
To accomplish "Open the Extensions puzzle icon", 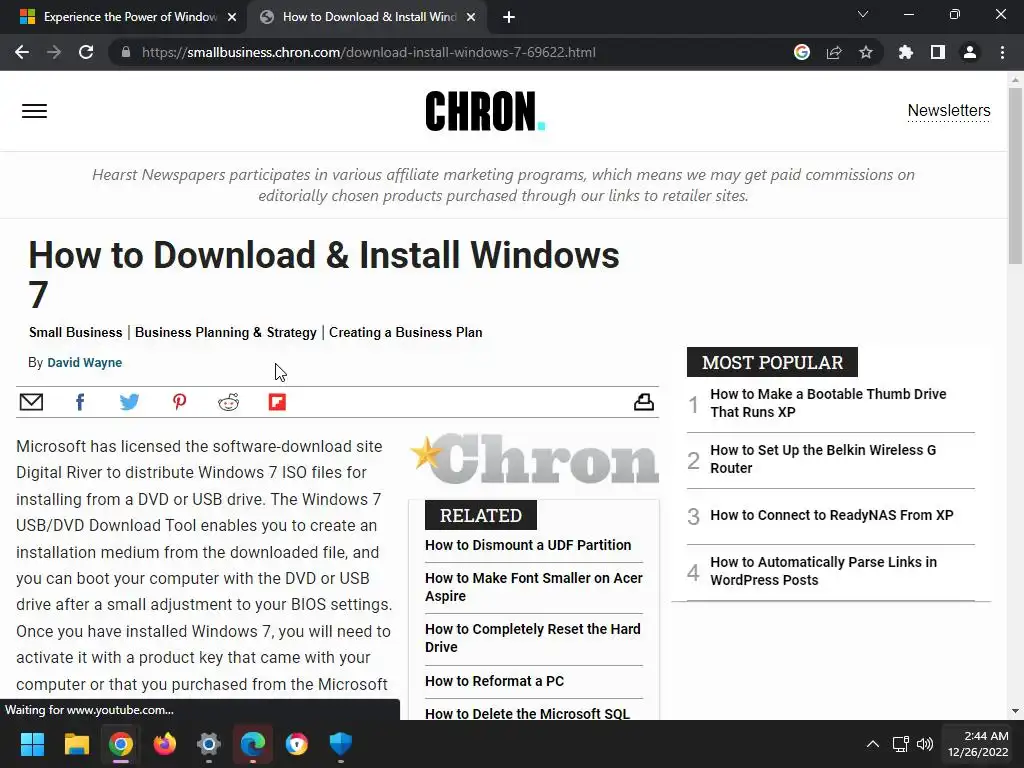I will click(x=906, y=52).
